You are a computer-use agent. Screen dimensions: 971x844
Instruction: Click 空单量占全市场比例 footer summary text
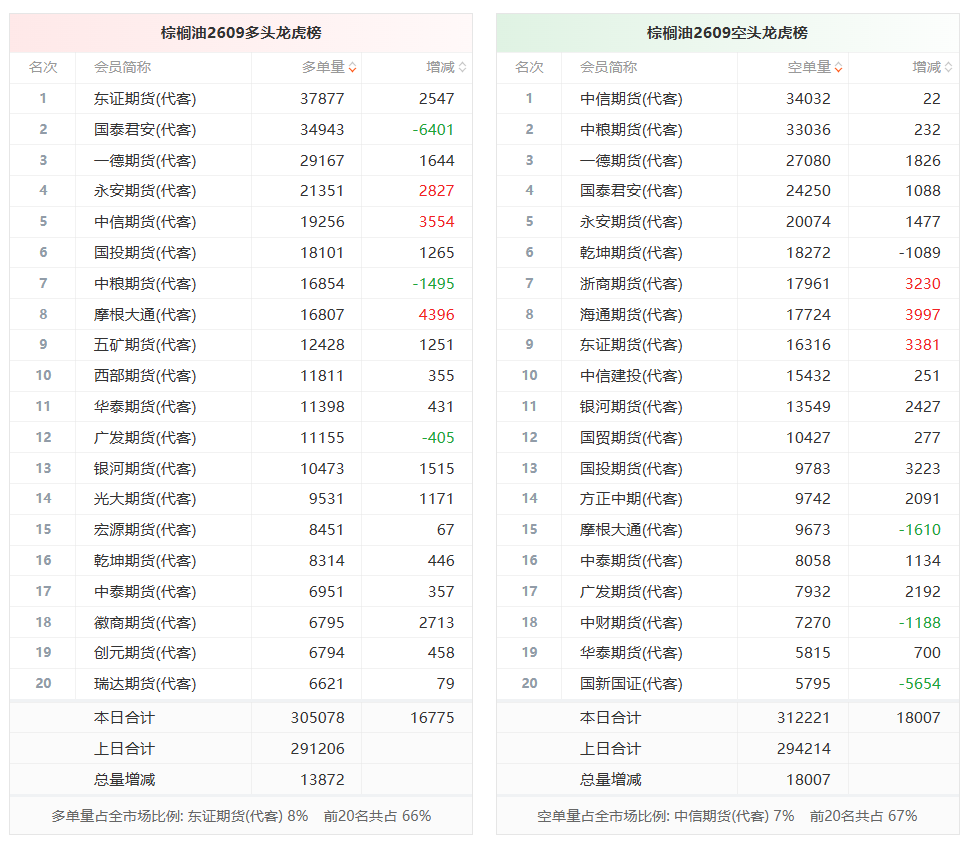[727, 817]
